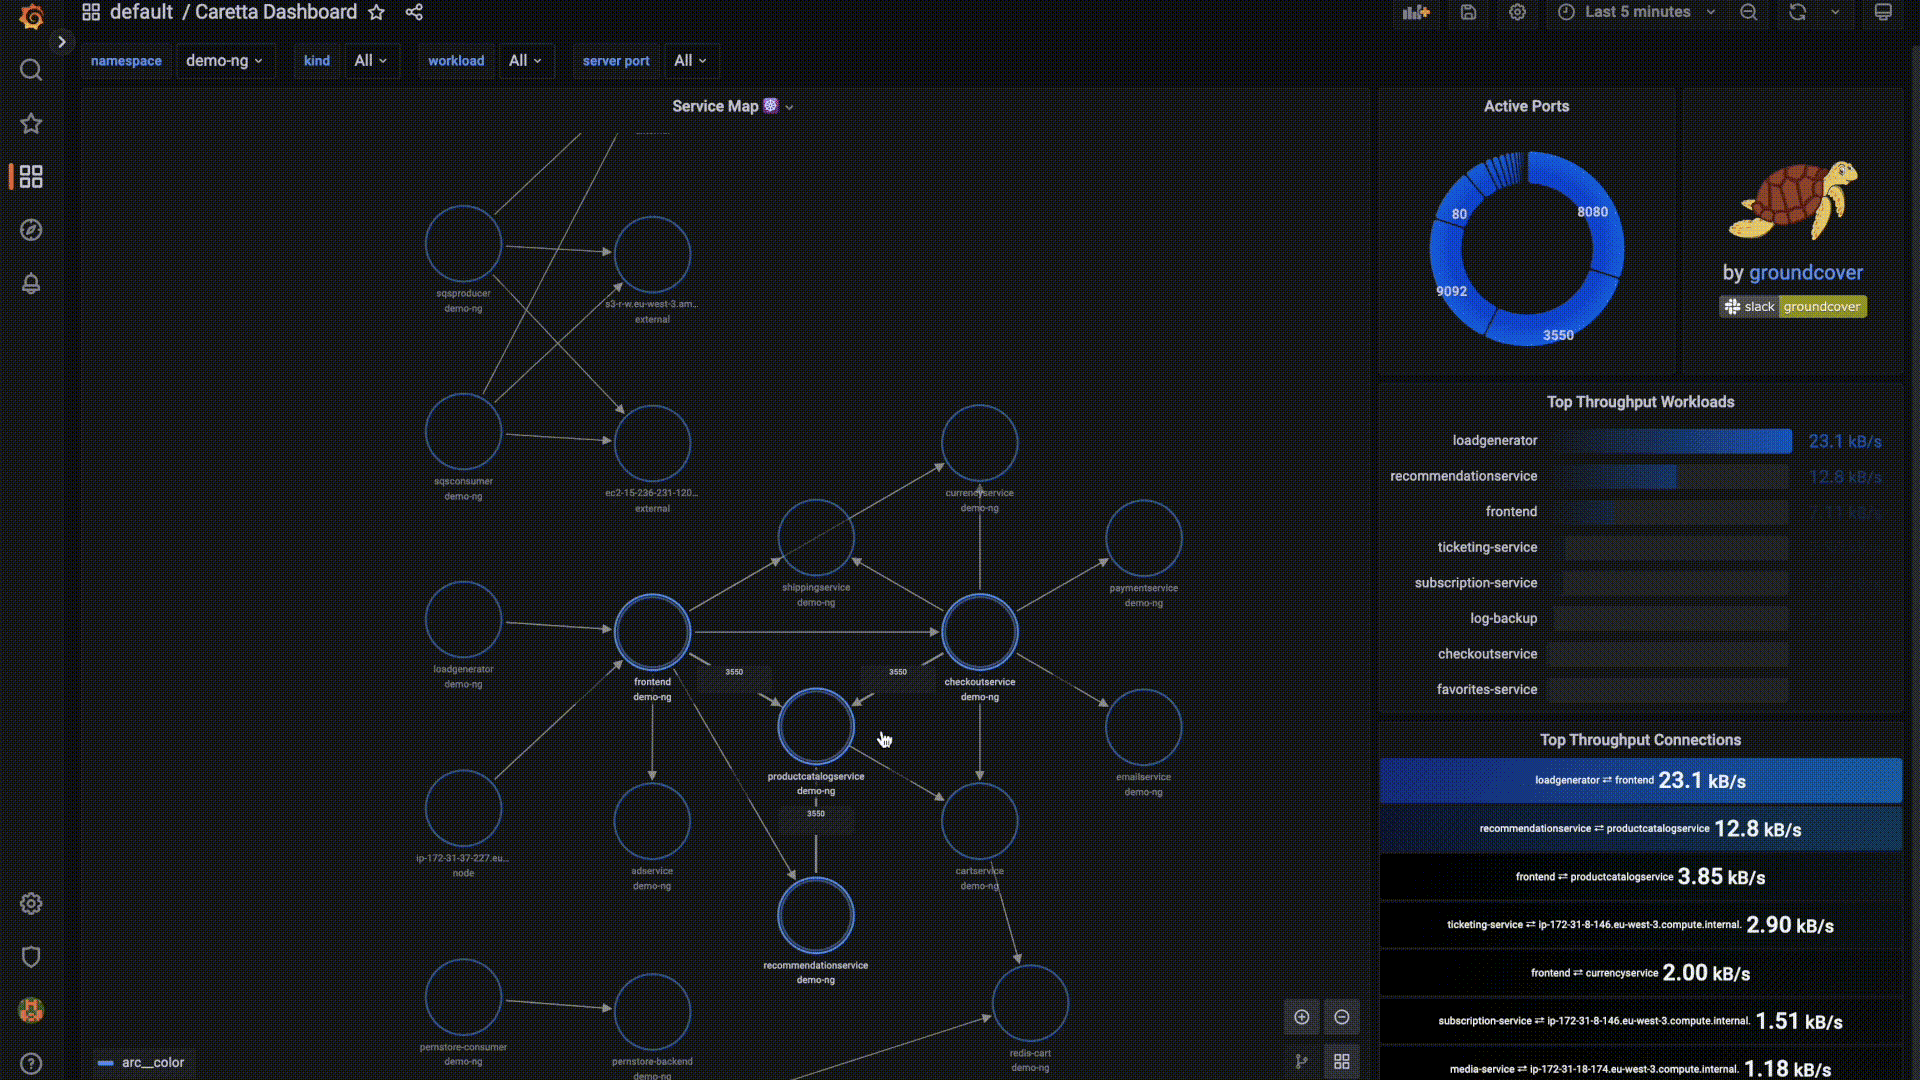Expand the workload All filter dropdown
The image size is (1920, 1080).
[526, 60]
